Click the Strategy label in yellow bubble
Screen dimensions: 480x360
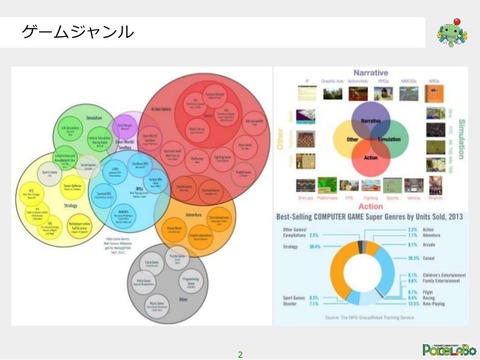70,206
